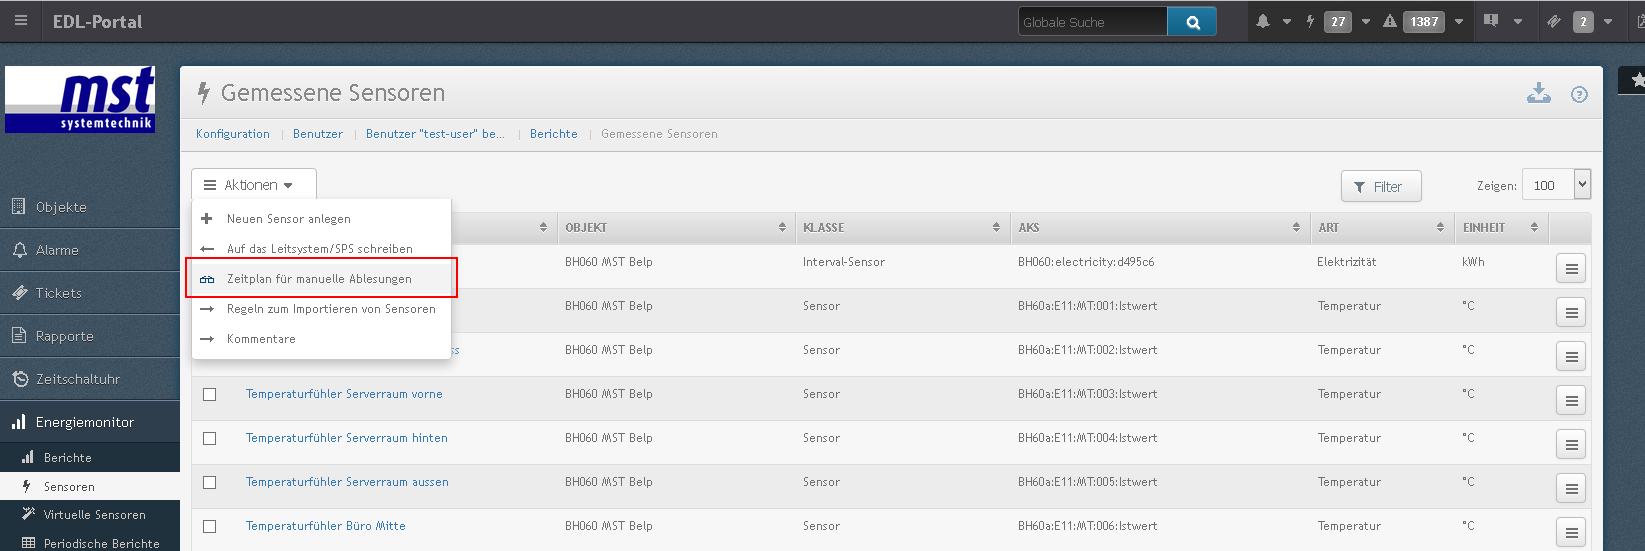Image resolution: width=1645 pixels, height=551 pixels.
Task: Open row menu for Temperaturfühler Büro Mitte
Action: click(x=1571, y=532)
